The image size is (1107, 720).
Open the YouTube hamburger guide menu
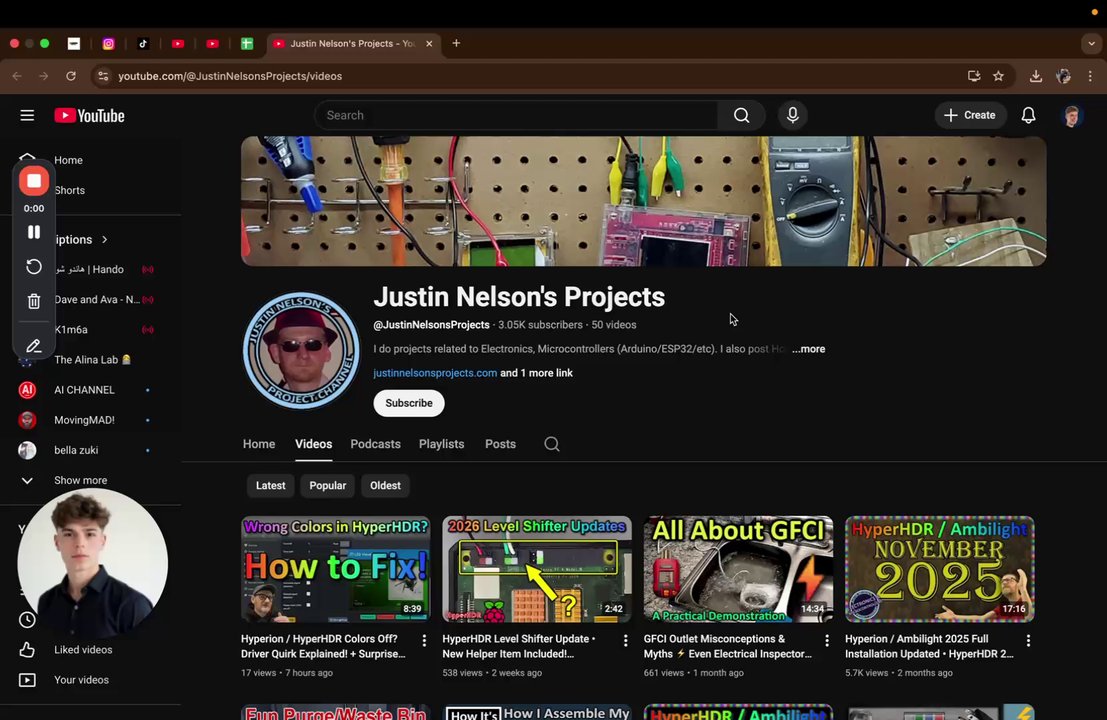[x=27, y=115]
